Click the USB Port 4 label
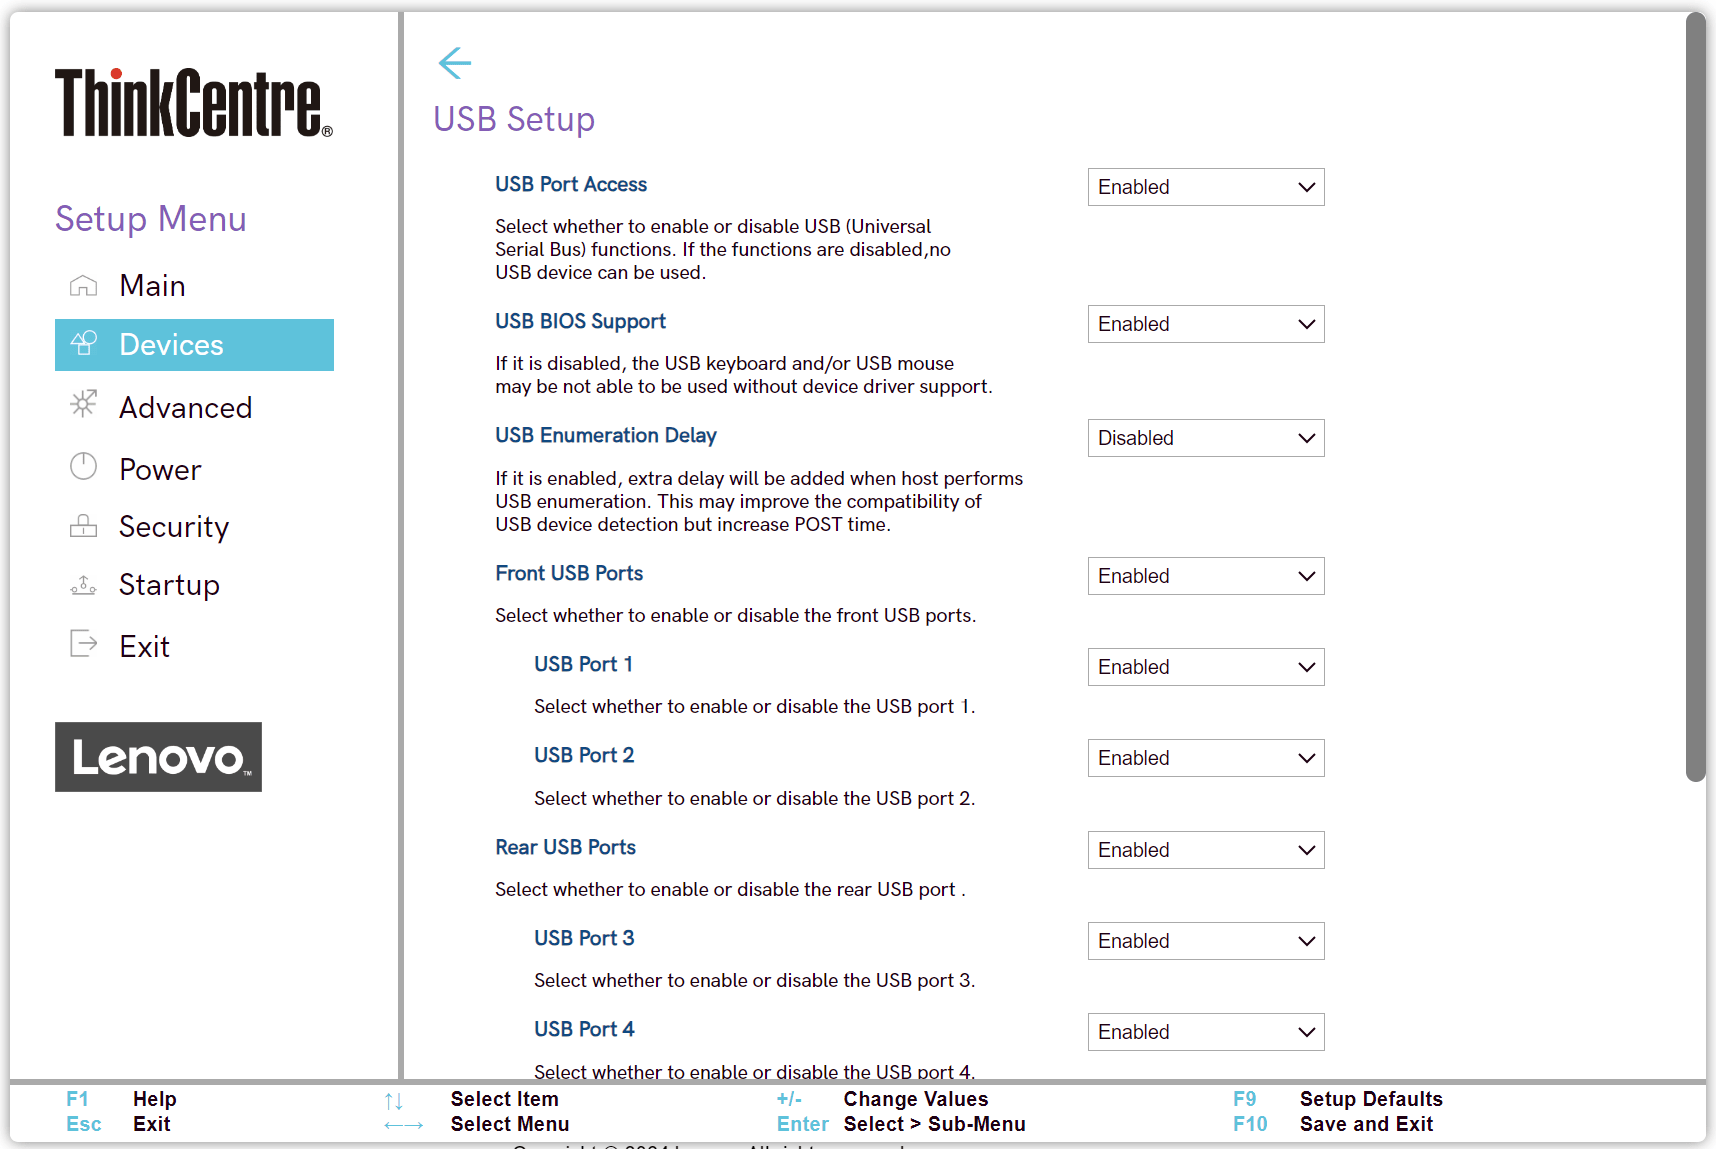This screenshot has height=1149, width=1716. point(584,1029)
